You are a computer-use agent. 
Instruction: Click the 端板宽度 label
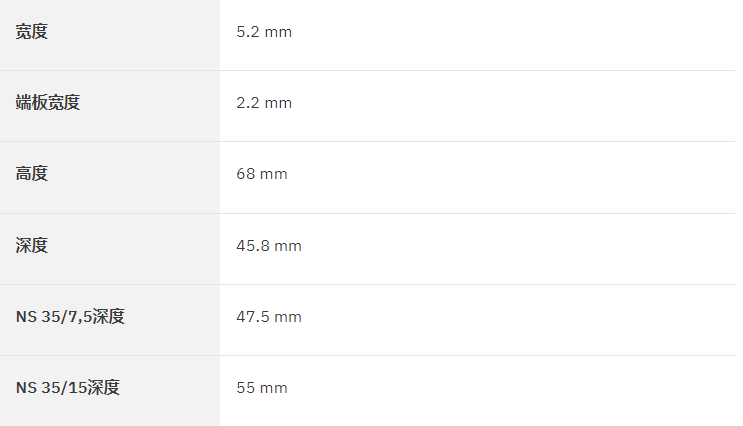[x=47, y=103]
